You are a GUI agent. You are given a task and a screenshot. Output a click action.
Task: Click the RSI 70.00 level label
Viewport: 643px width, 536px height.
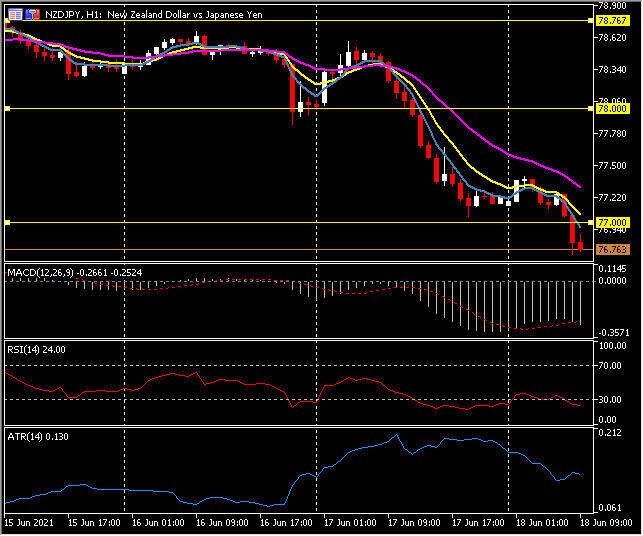pos(612,366)
